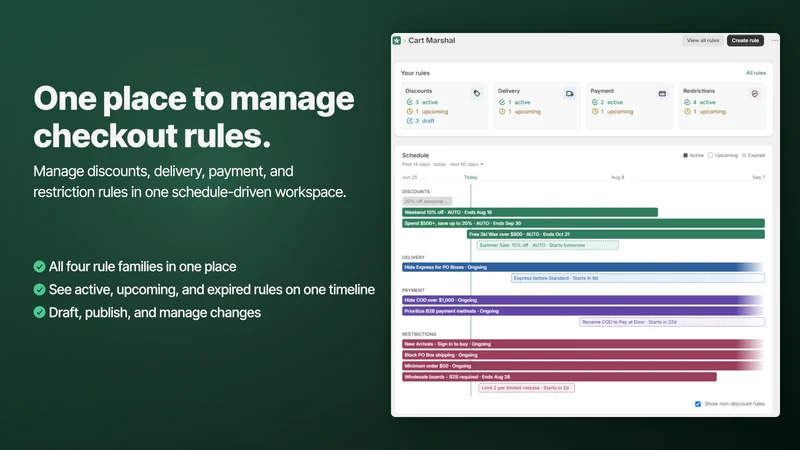Open the All rules link
Screen dimensions: 800x450
pos(756,73)
